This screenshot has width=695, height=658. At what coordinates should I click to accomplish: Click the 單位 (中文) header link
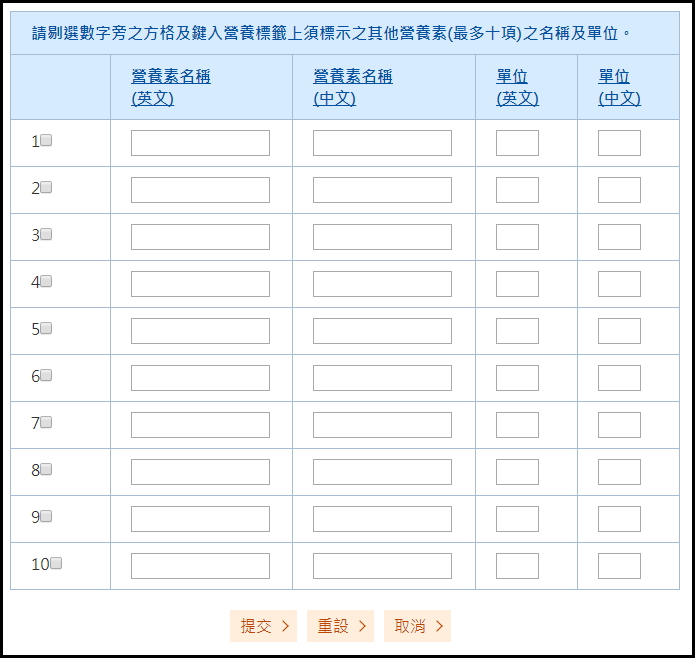pos(619,87)
